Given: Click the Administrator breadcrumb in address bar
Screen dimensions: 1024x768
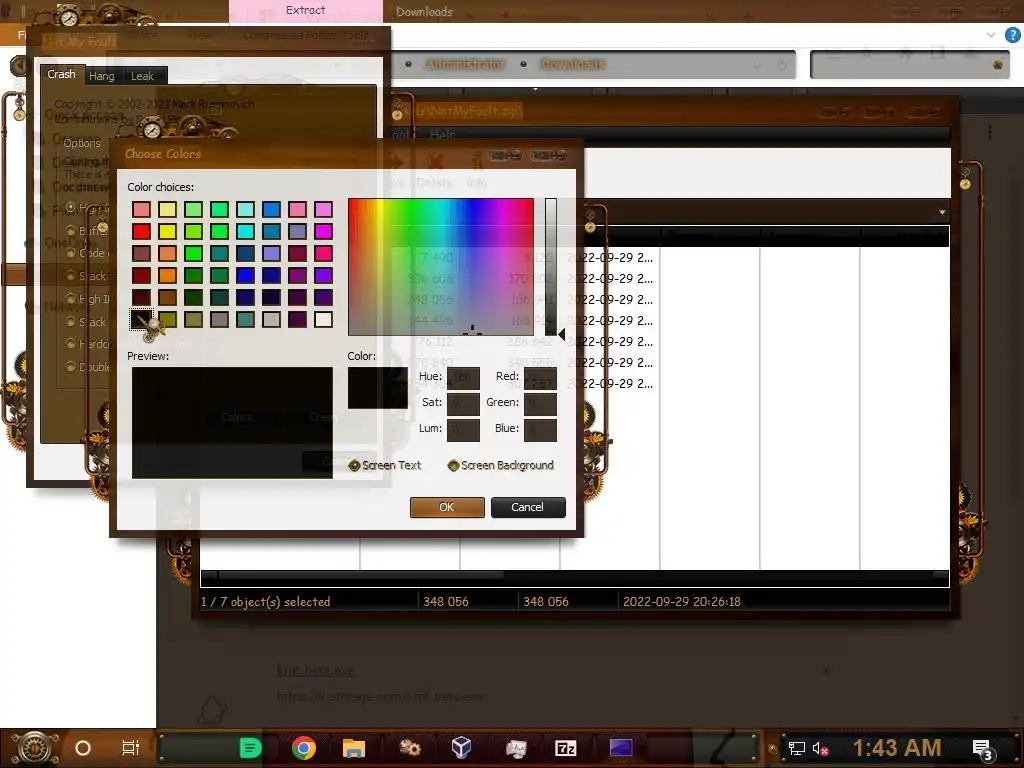Looking at the screenshot, I should [x=464, y=64].
